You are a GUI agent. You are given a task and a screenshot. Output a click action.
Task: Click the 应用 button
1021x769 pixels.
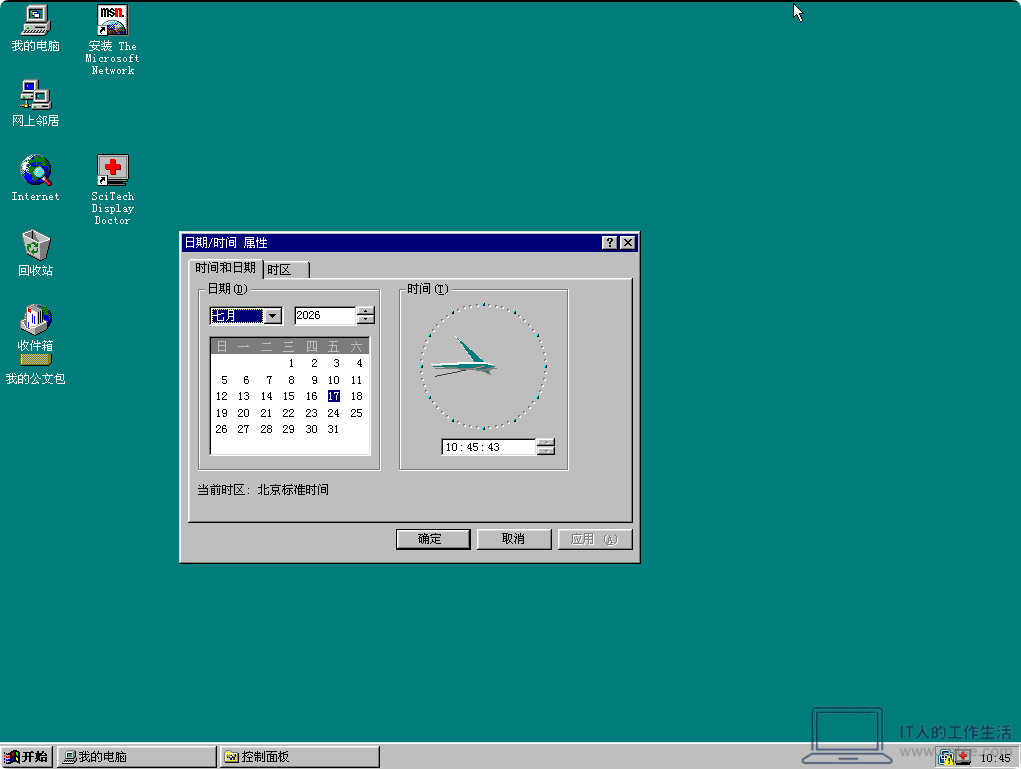pyautogui.click(x=594, y=539)
